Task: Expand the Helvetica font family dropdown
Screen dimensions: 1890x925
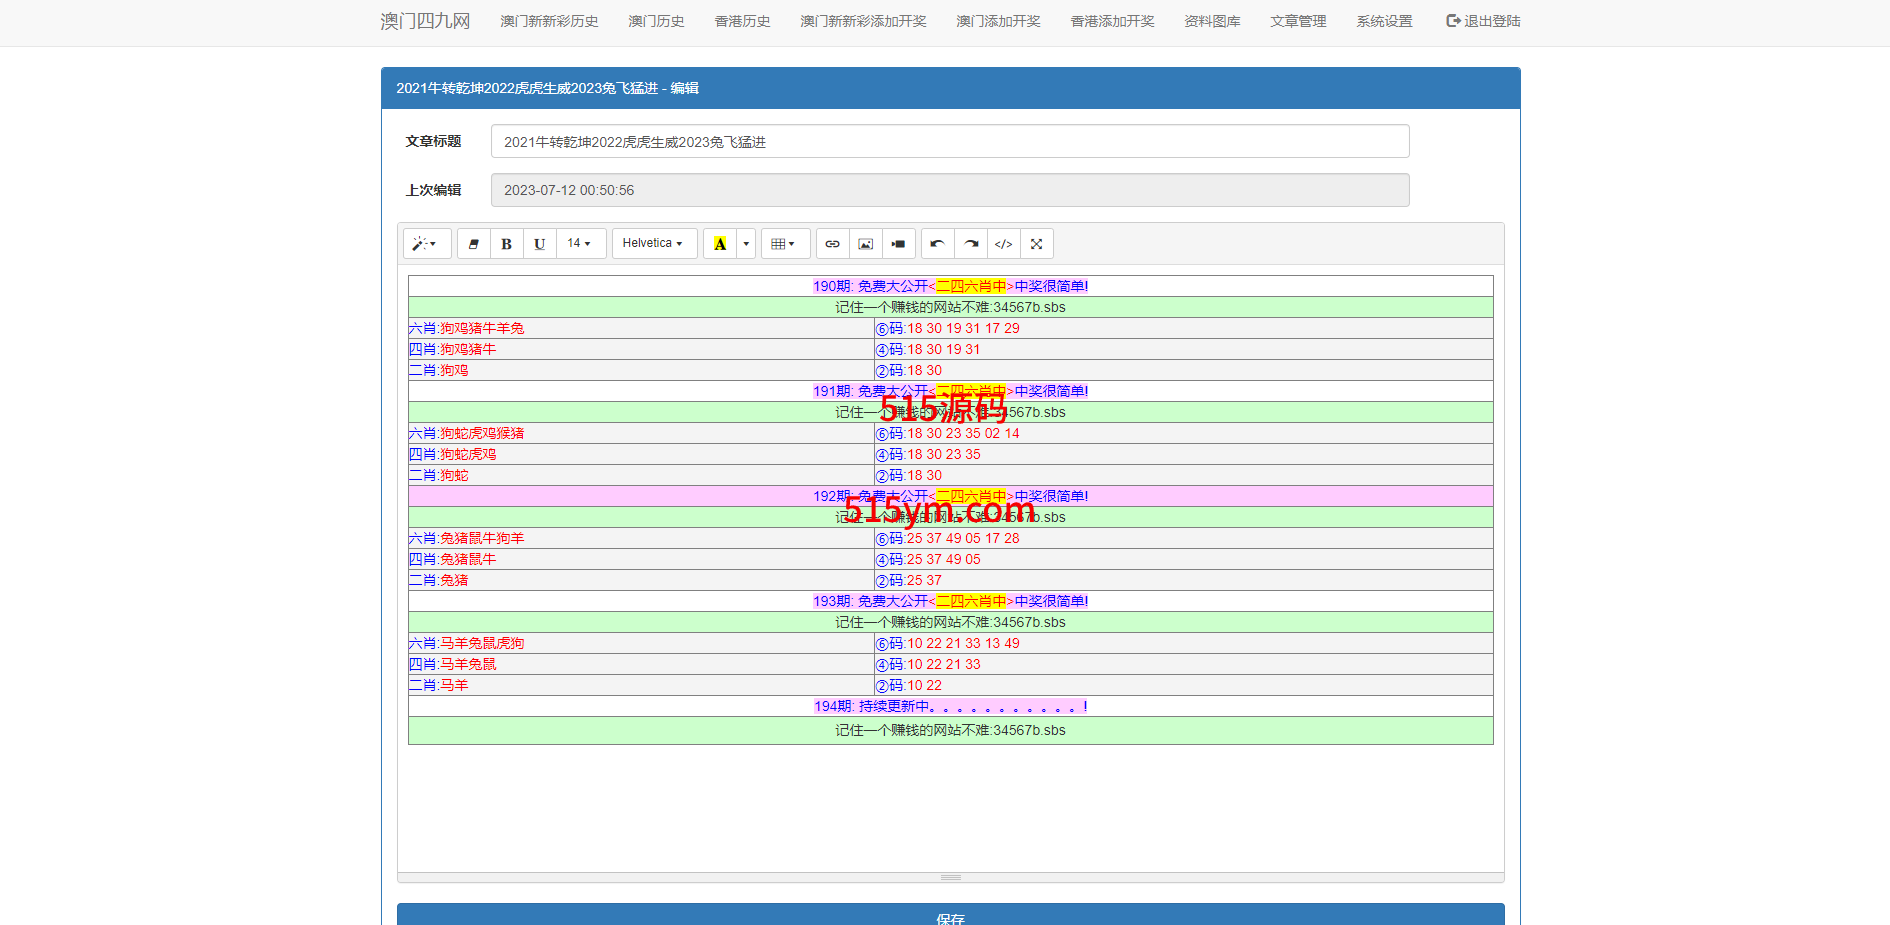Action: click(x=653, y=243)
